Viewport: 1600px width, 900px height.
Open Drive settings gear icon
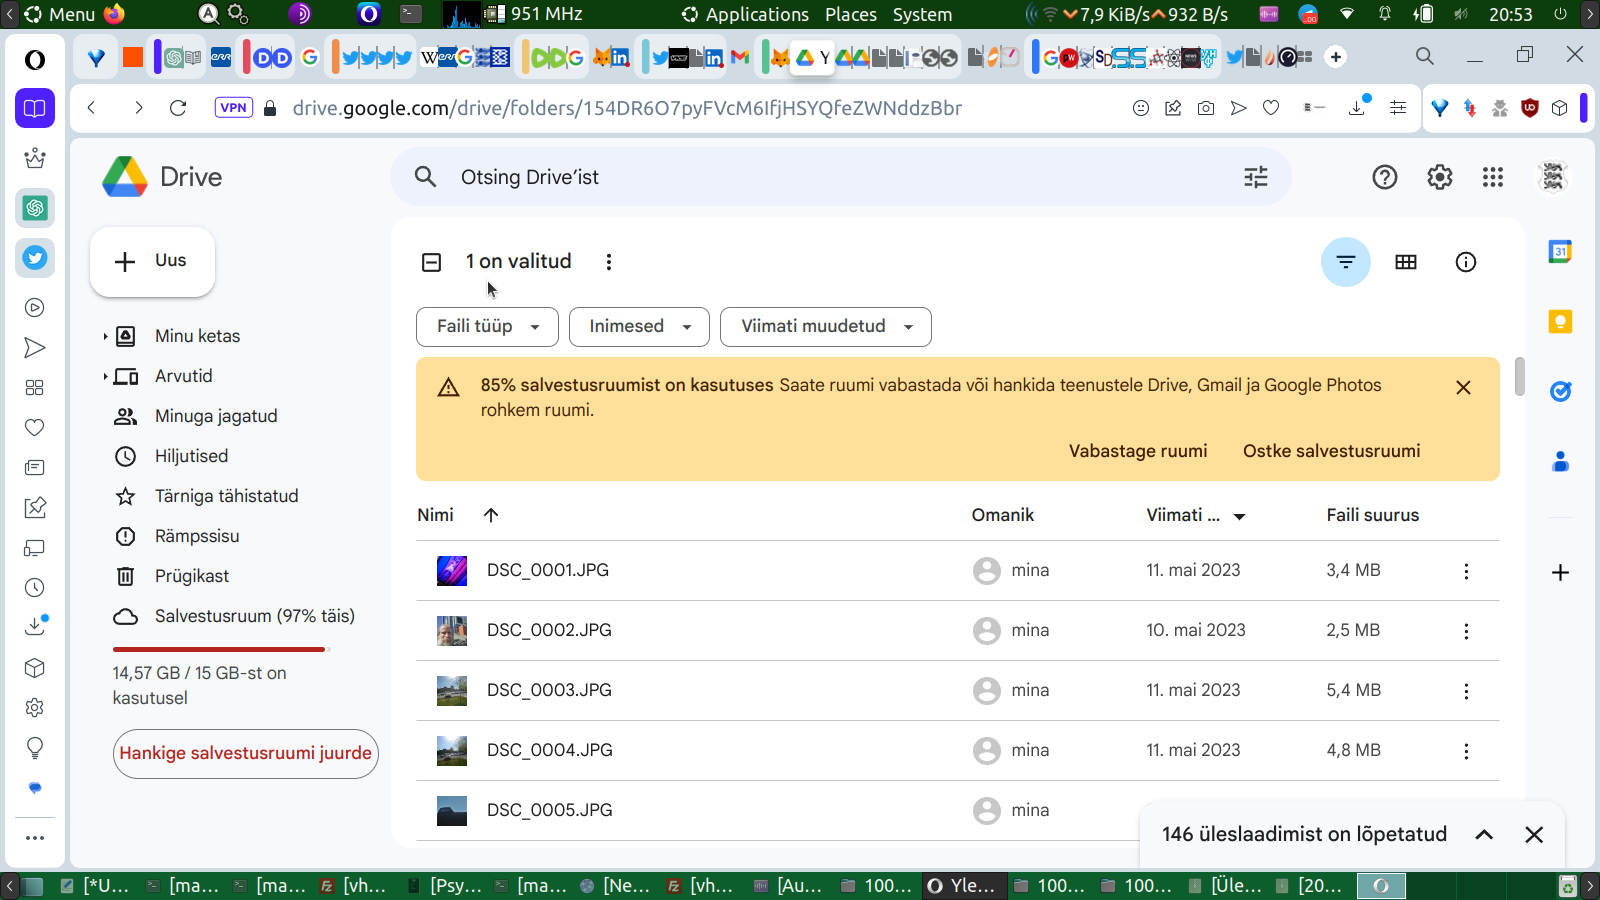(x=1439, y=177)
